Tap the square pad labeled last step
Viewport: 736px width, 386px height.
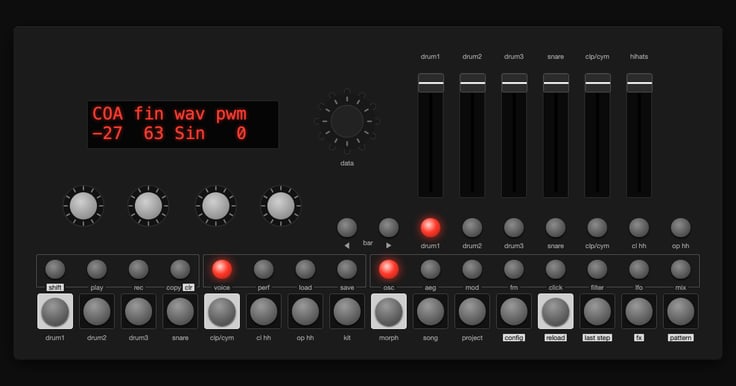pyautogui.click(x=598, y=311)
